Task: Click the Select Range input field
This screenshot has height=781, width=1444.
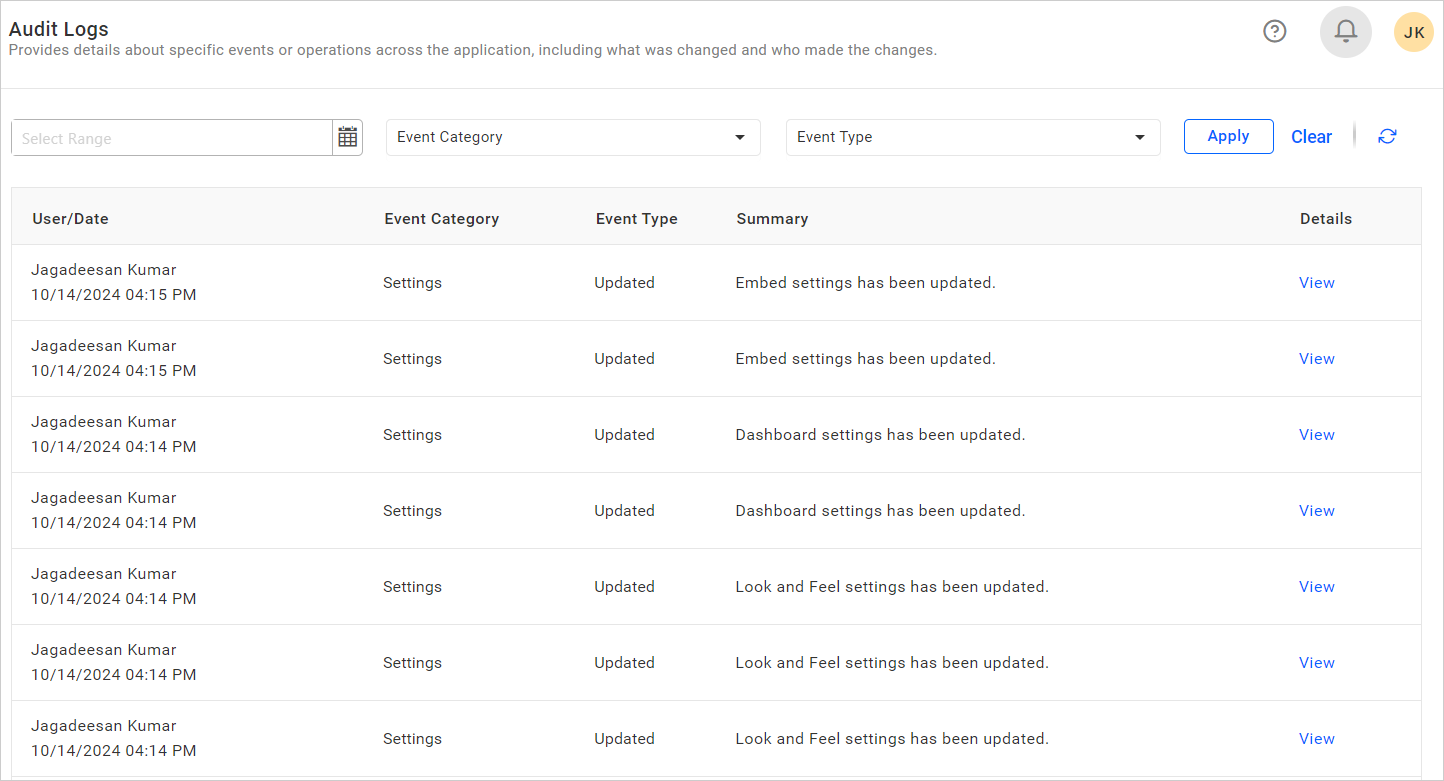Action: point(170,138)
